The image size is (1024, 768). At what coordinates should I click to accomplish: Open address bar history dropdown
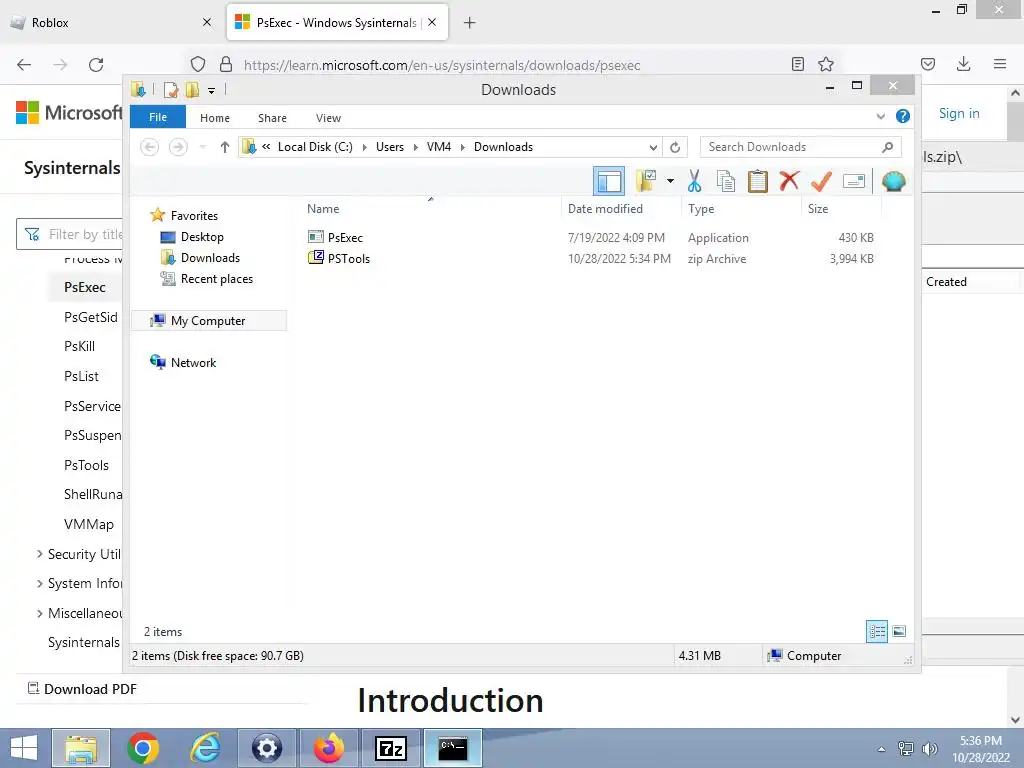tap(653, 148)
